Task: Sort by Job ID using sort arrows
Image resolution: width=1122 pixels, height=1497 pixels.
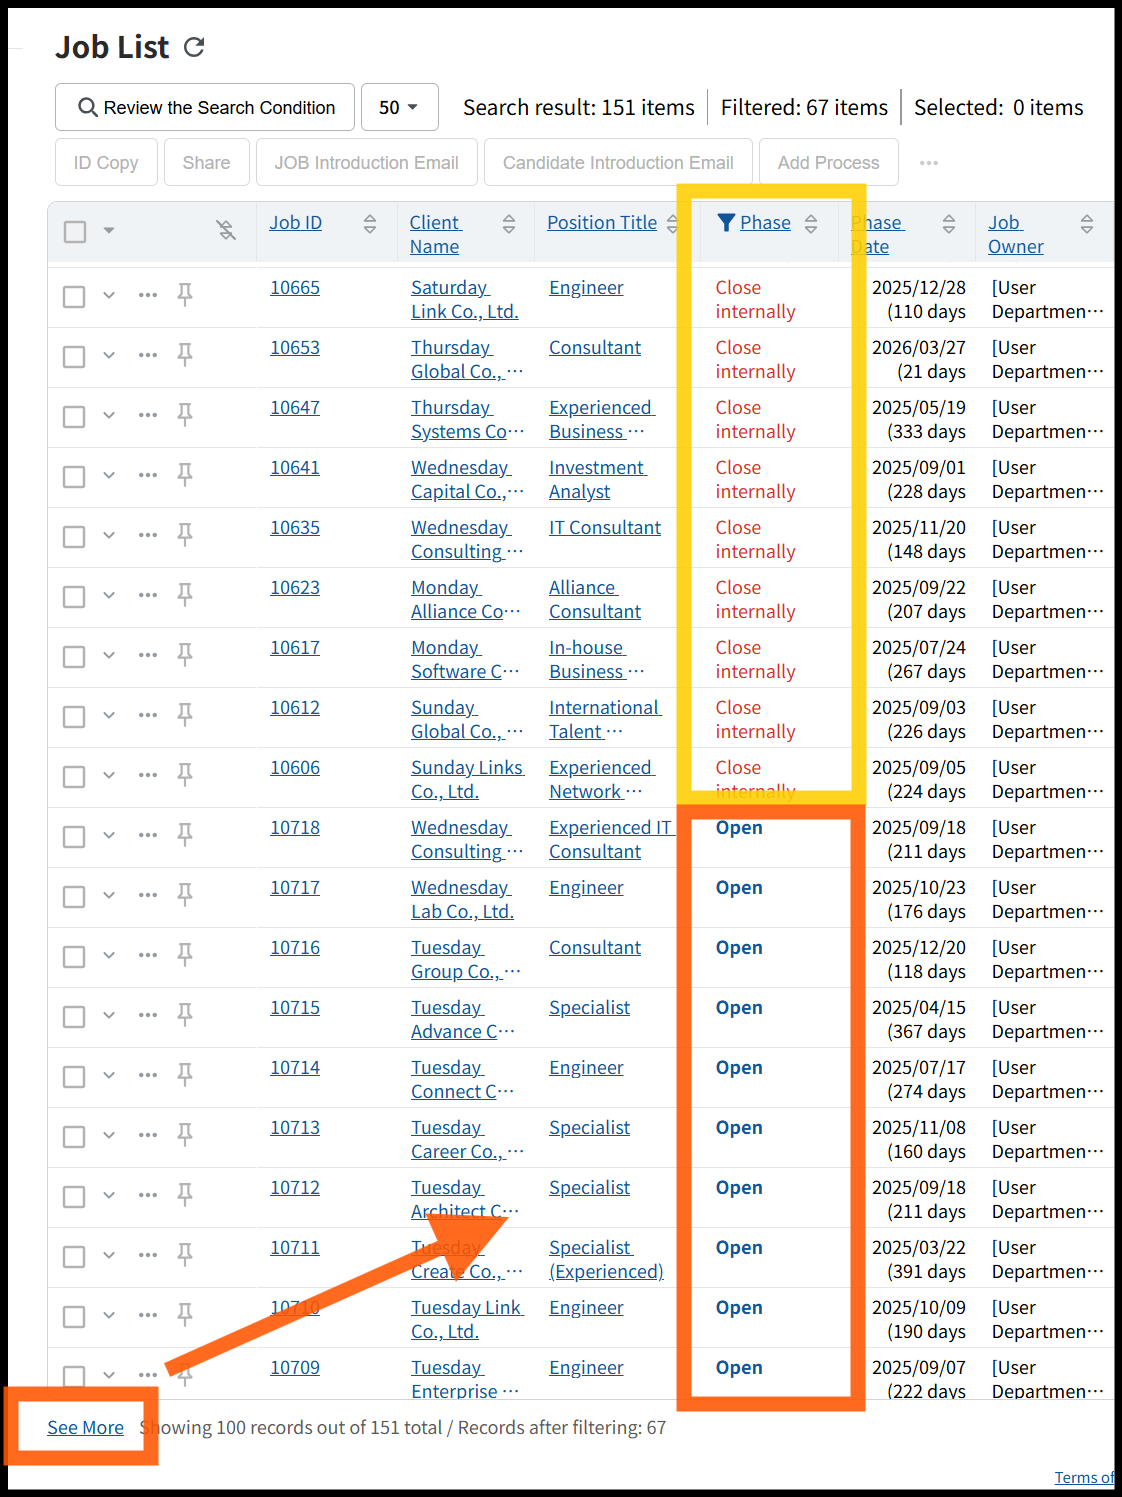Action: coord(370,224)
